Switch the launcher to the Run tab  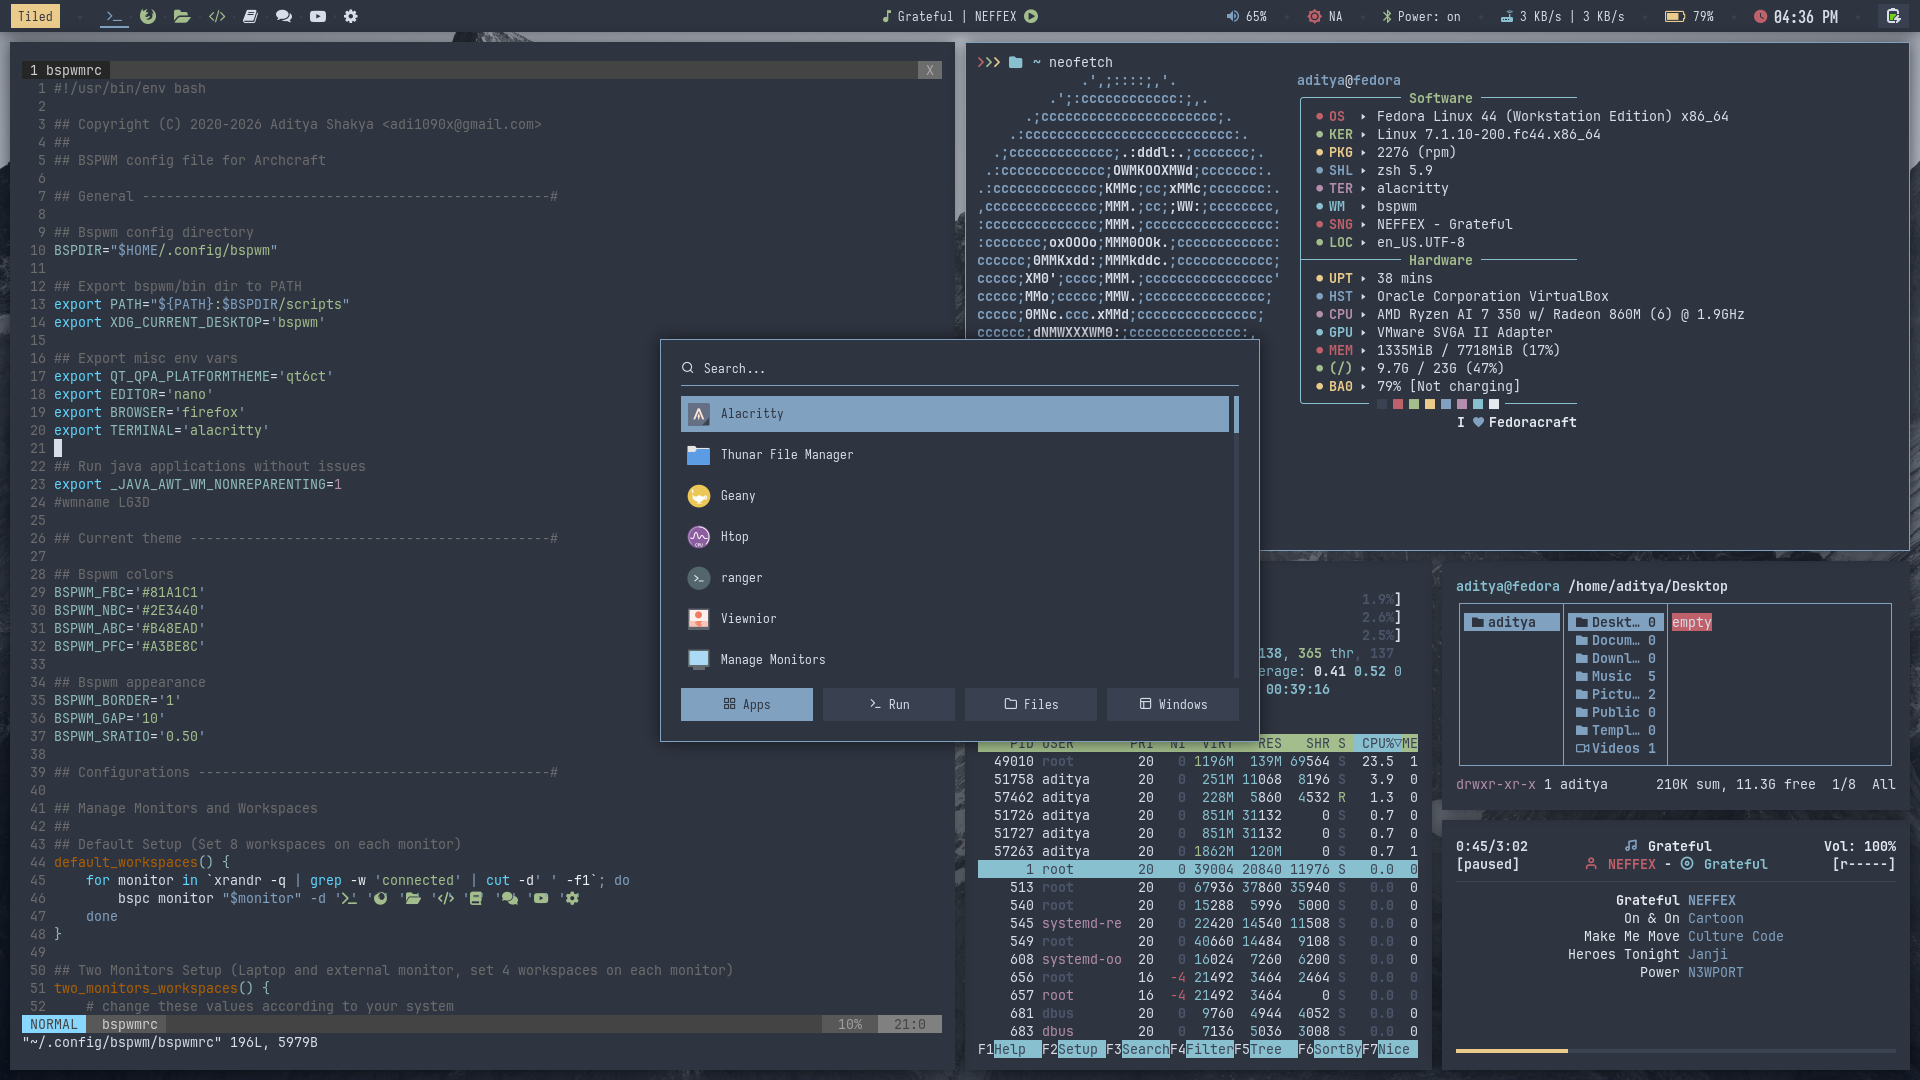pos(889,704)
